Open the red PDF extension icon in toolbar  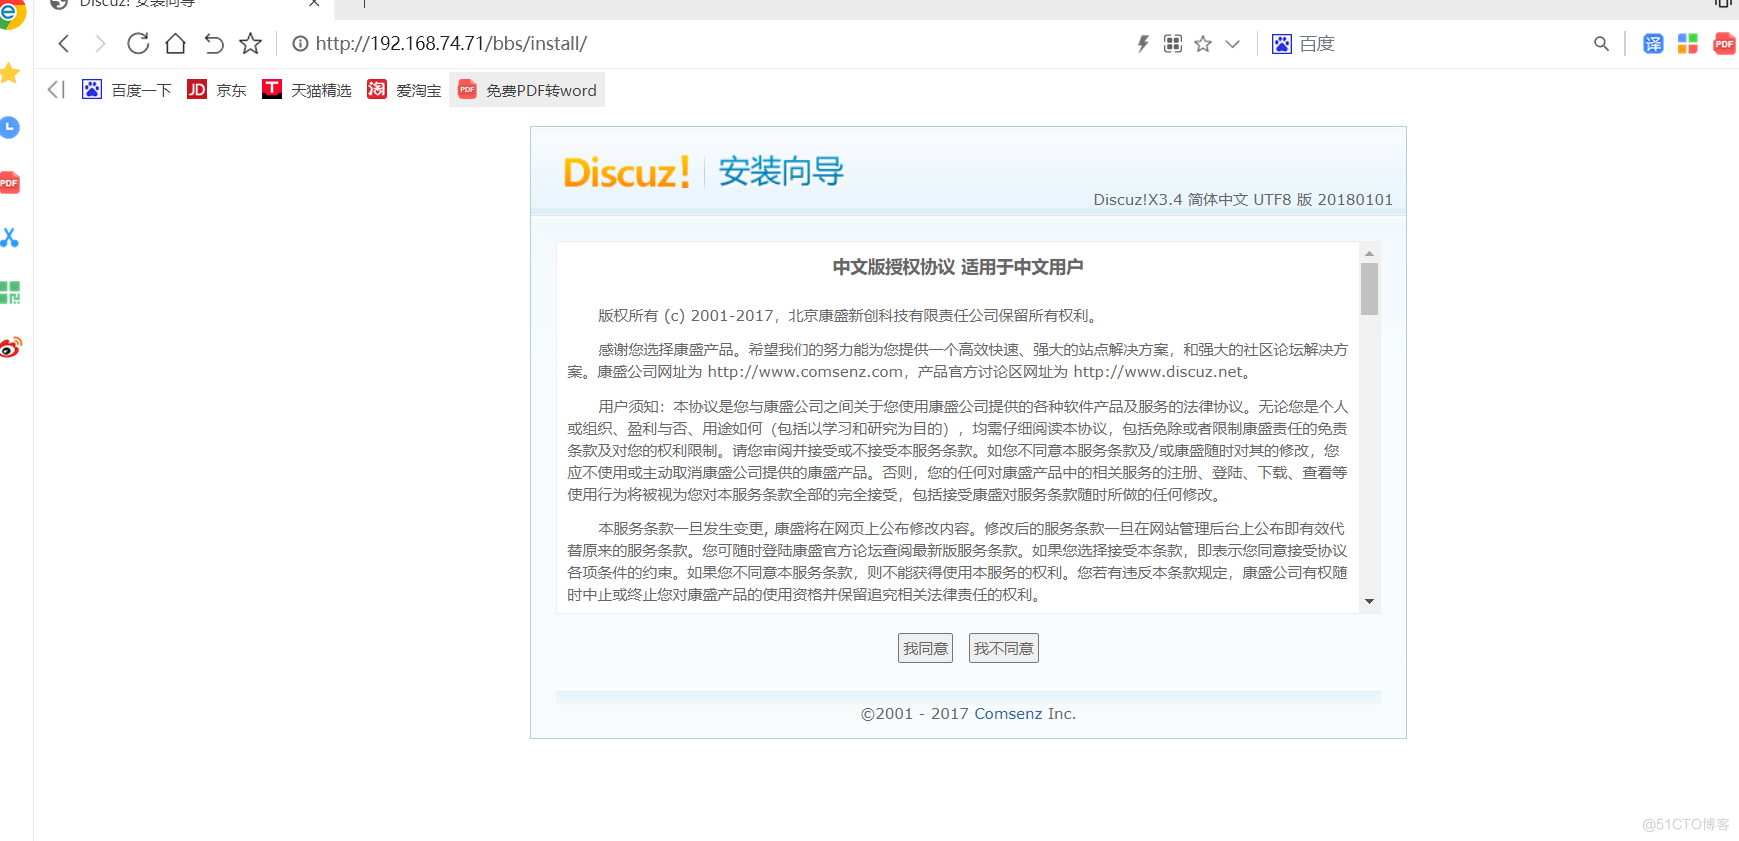click(1724, 43)
